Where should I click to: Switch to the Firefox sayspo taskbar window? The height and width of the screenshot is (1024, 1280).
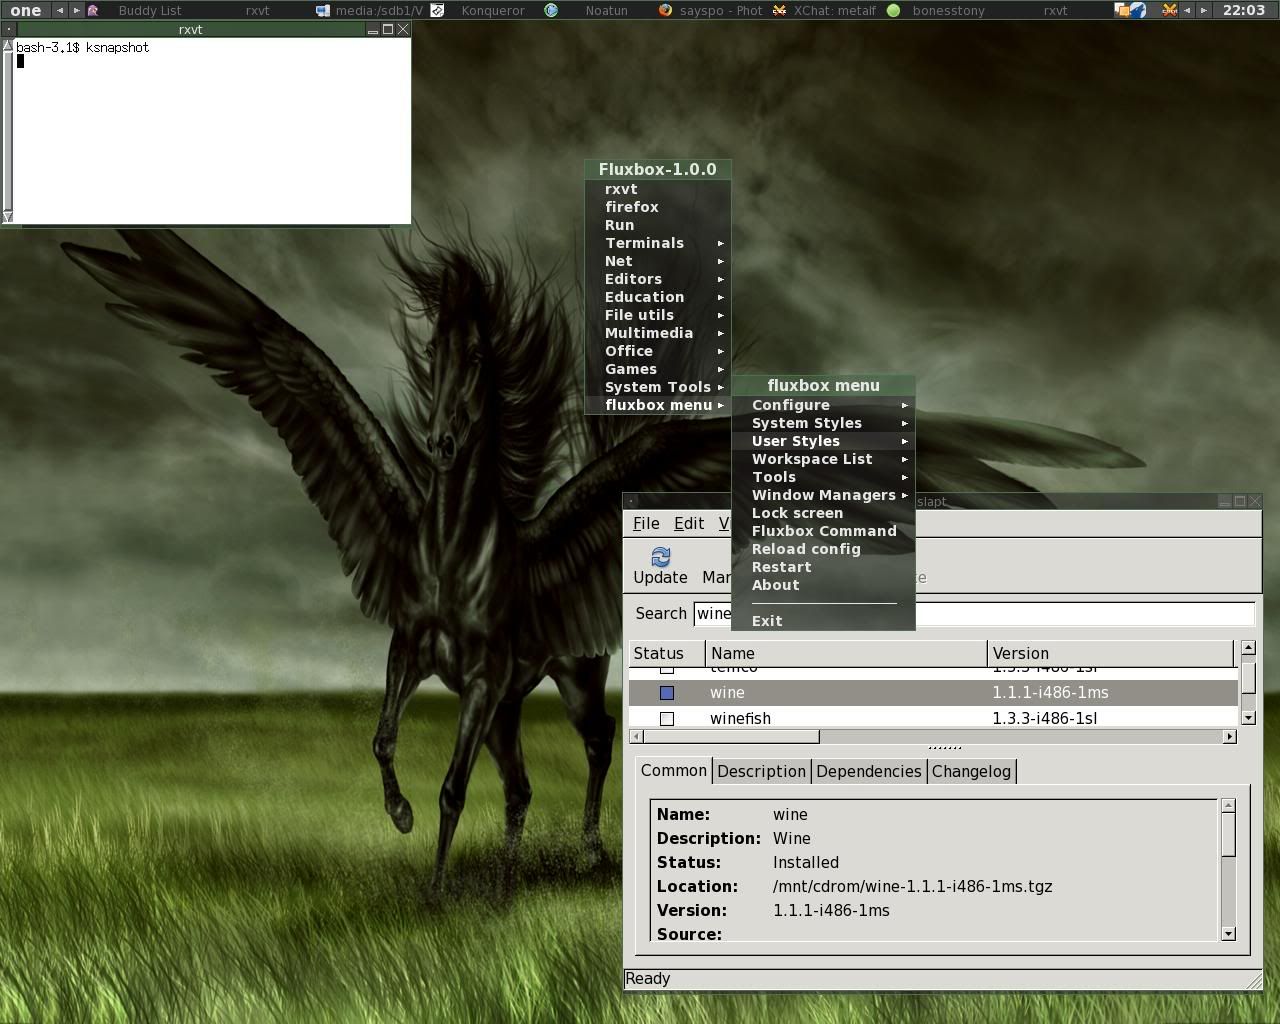coord(713,10)
